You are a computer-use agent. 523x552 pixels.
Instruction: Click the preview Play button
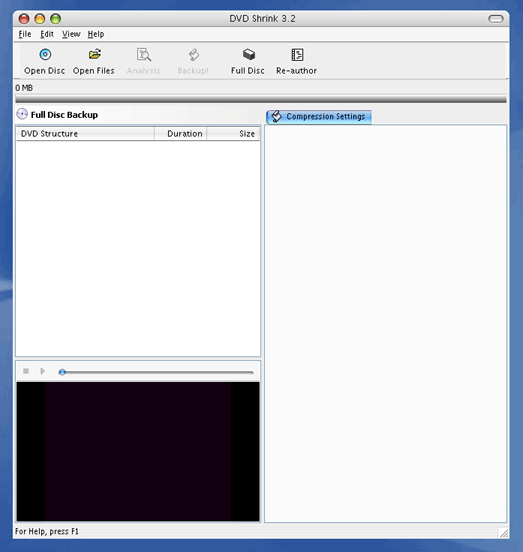coord(43,371)
